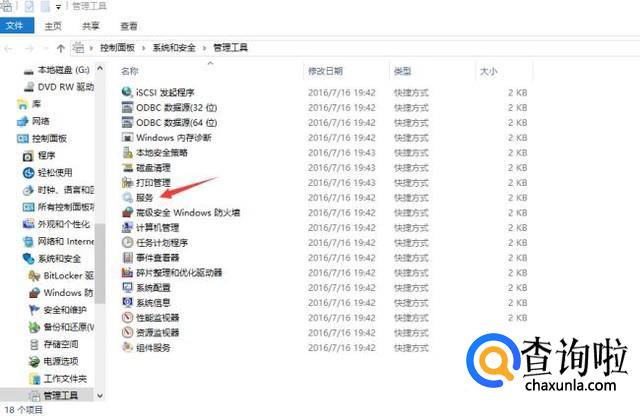Select 电源选项 in the sidebar
Viewport: 640px width, 416px height.
[53, 361]
